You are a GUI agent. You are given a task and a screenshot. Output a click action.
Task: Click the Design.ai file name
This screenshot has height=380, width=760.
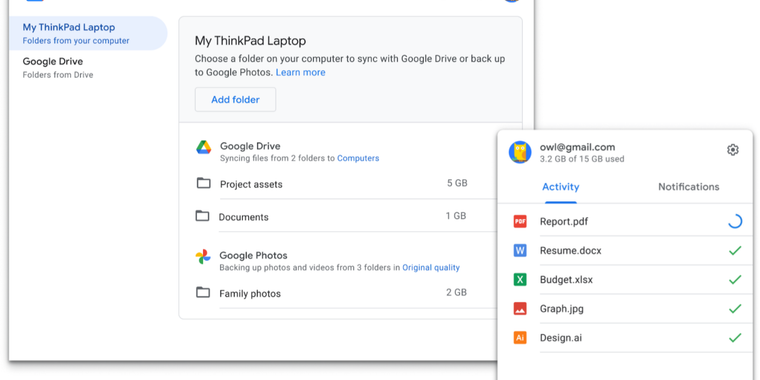pos(561,338)
